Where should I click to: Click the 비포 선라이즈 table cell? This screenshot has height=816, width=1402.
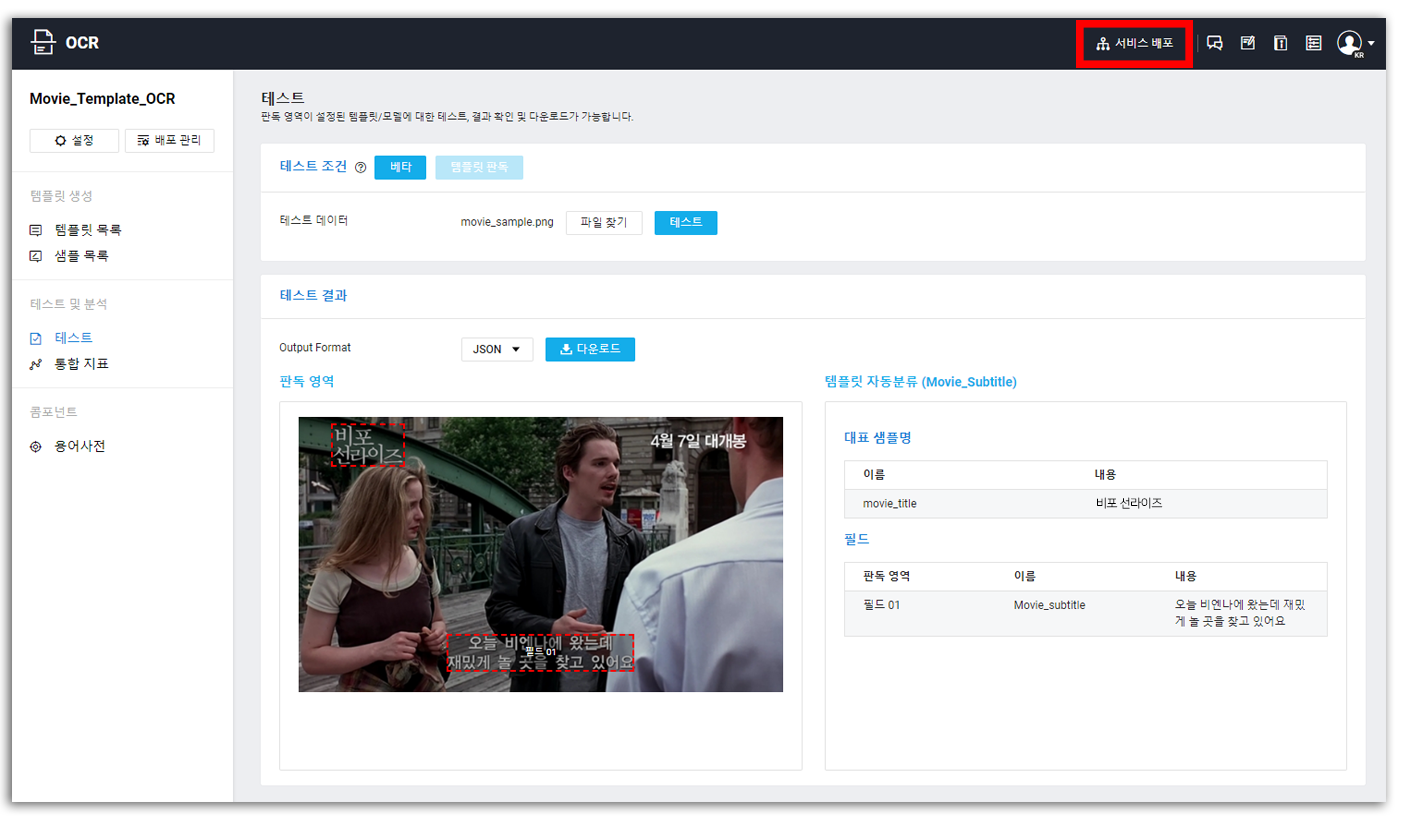pos(1129,504)
